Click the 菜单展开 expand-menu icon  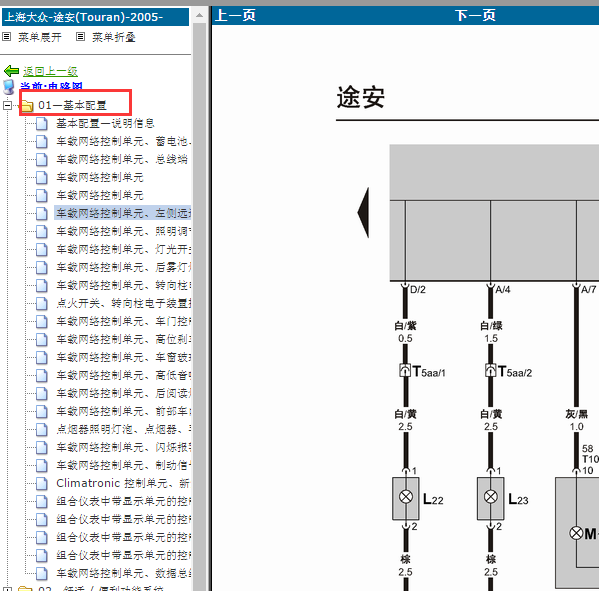tap(6, 37)
